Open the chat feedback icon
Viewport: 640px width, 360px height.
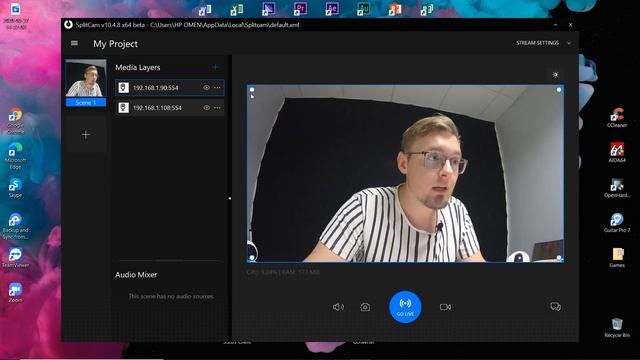555,307
